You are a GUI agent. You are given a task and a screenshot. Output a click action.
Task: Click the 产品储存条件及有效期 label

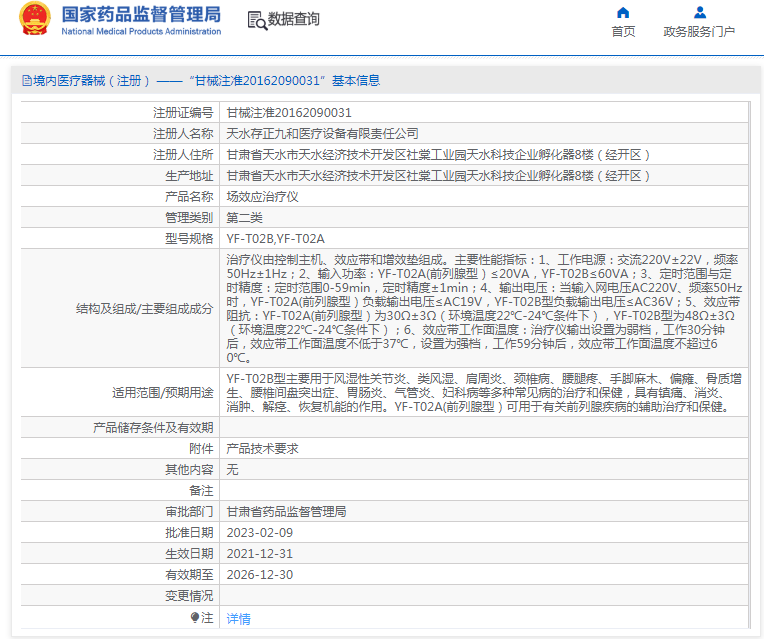[153, 427]
